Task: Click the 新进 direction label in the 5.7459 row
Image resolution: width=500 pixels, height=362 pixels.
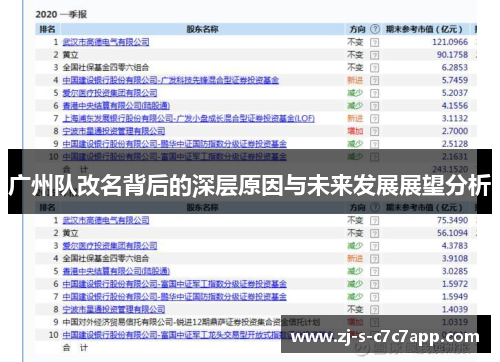Action: 355,80
